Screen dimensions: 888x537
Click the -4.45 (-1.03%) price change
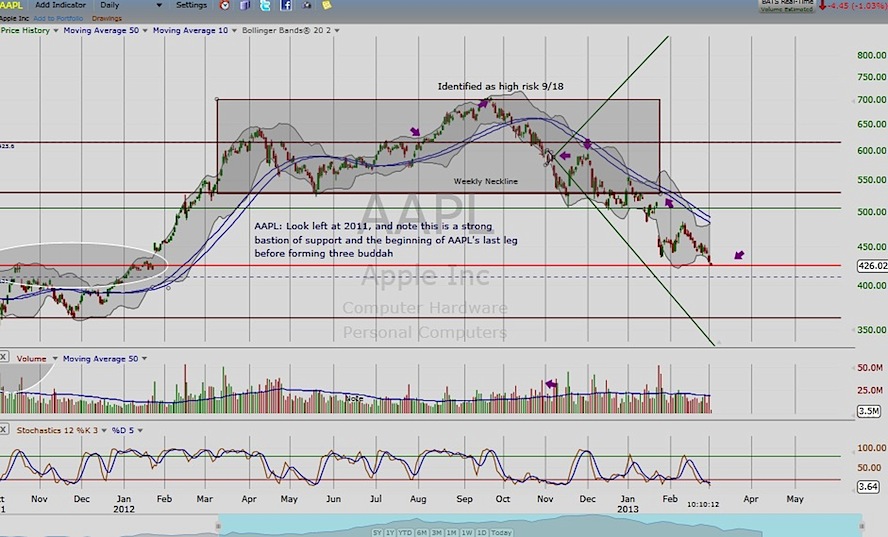point(857,6)
